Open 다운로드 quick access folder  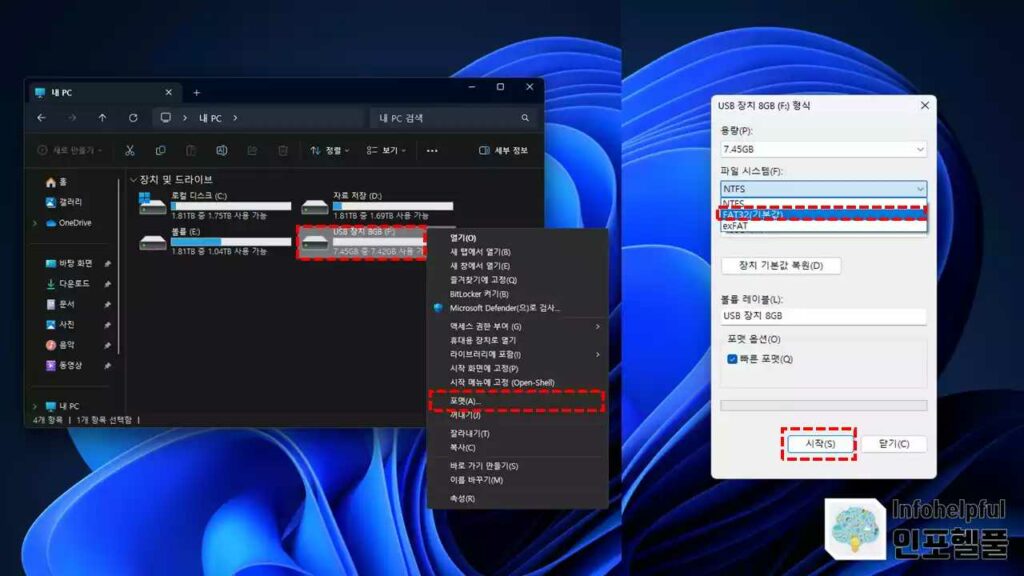click(68, 283)
